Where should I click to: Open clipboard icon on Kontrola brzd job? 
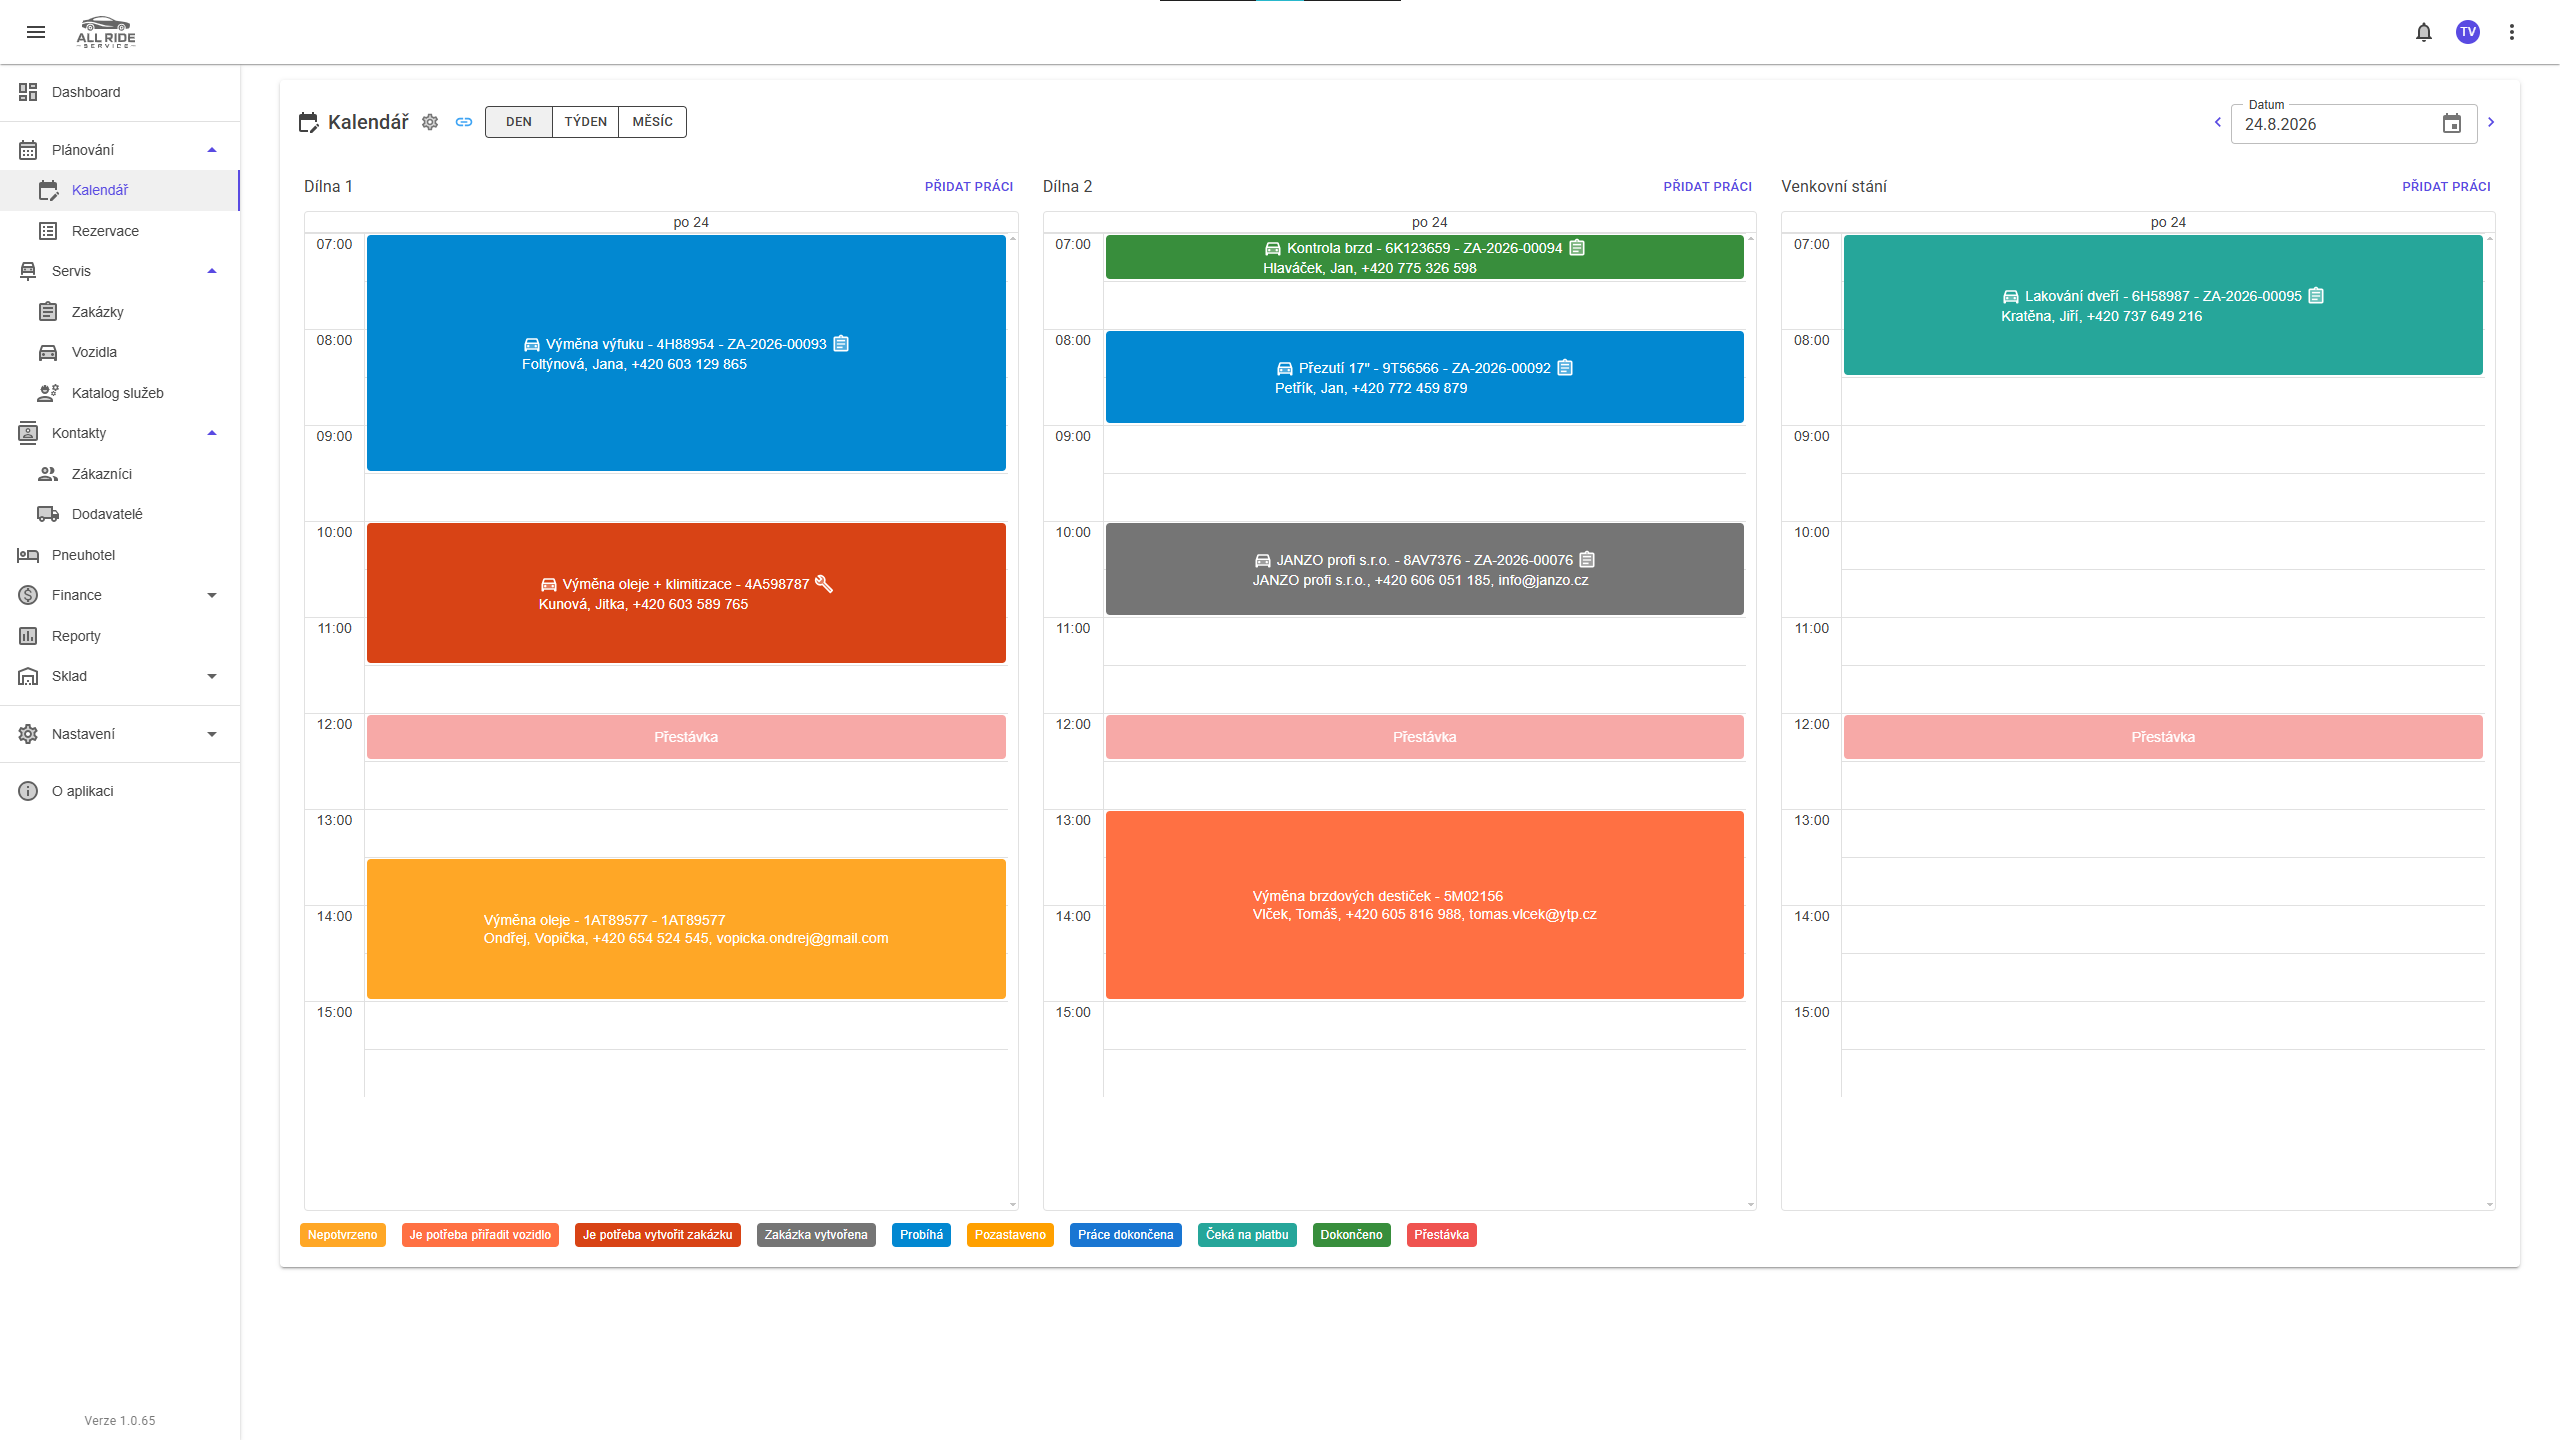click(x=1577, y=248)
